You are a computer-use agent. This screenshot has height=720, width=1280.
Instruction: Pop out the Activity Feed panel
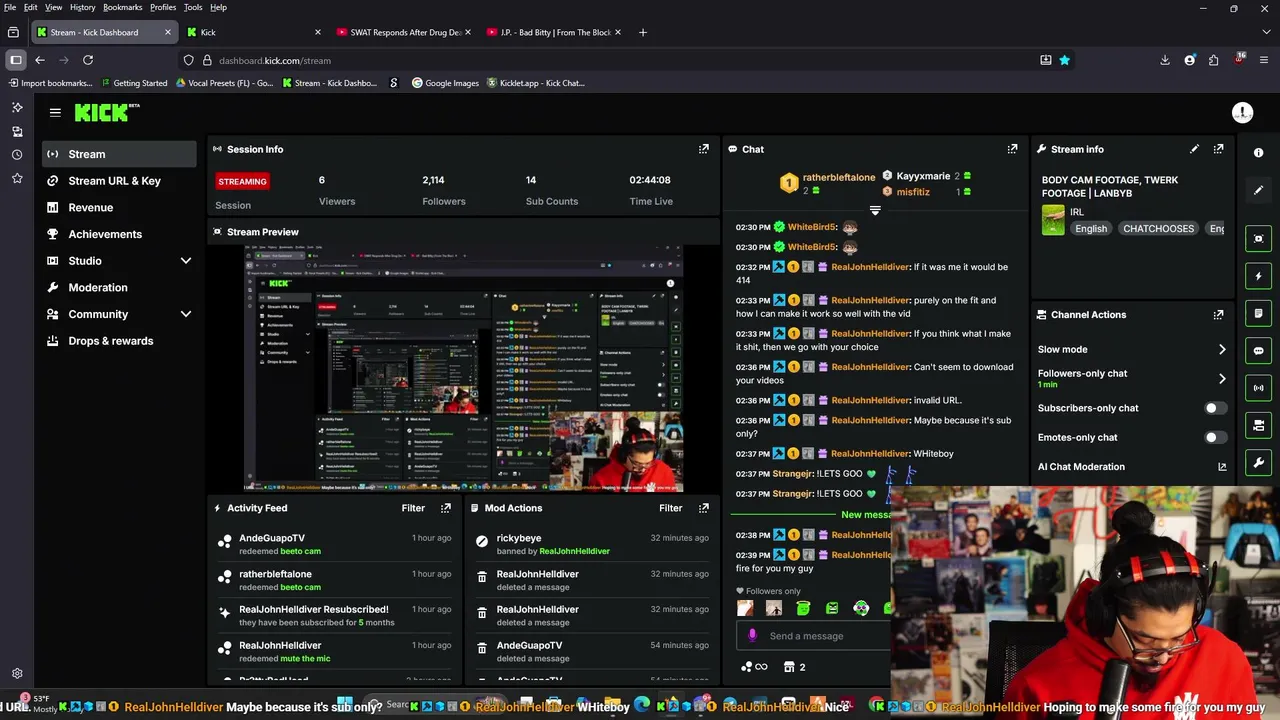point(446,508)
